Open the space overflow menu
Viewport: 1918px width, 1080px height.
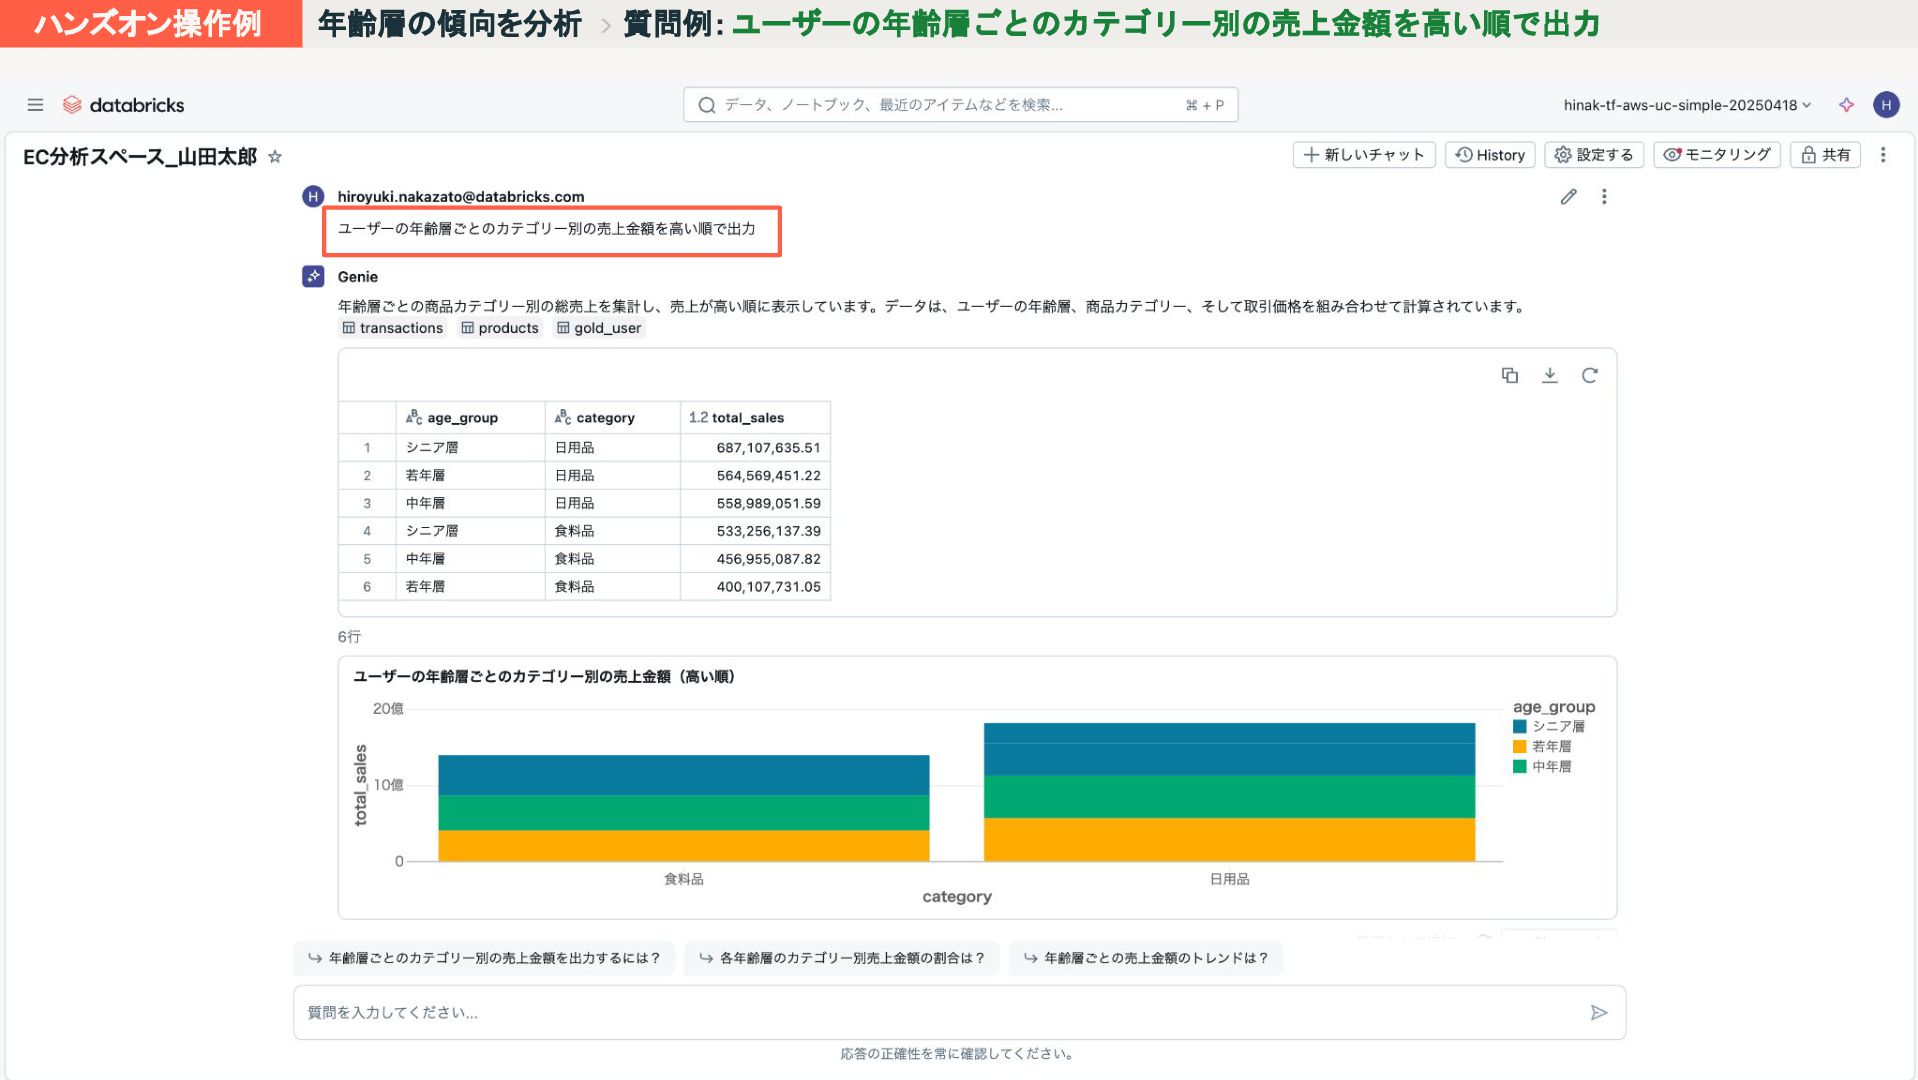(x=1883, y=155)
